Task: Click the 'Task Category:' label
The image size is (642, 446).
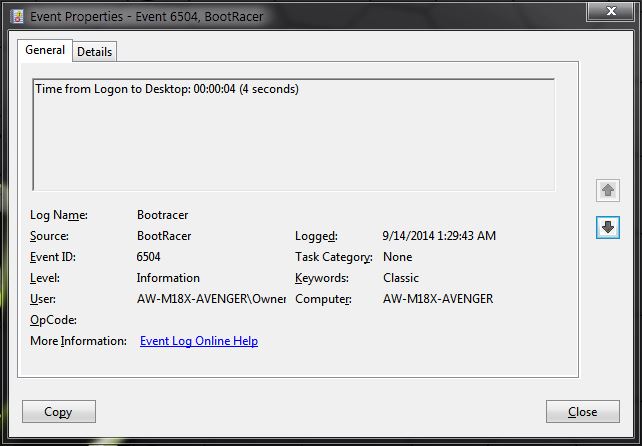Action: coord(334,257)
